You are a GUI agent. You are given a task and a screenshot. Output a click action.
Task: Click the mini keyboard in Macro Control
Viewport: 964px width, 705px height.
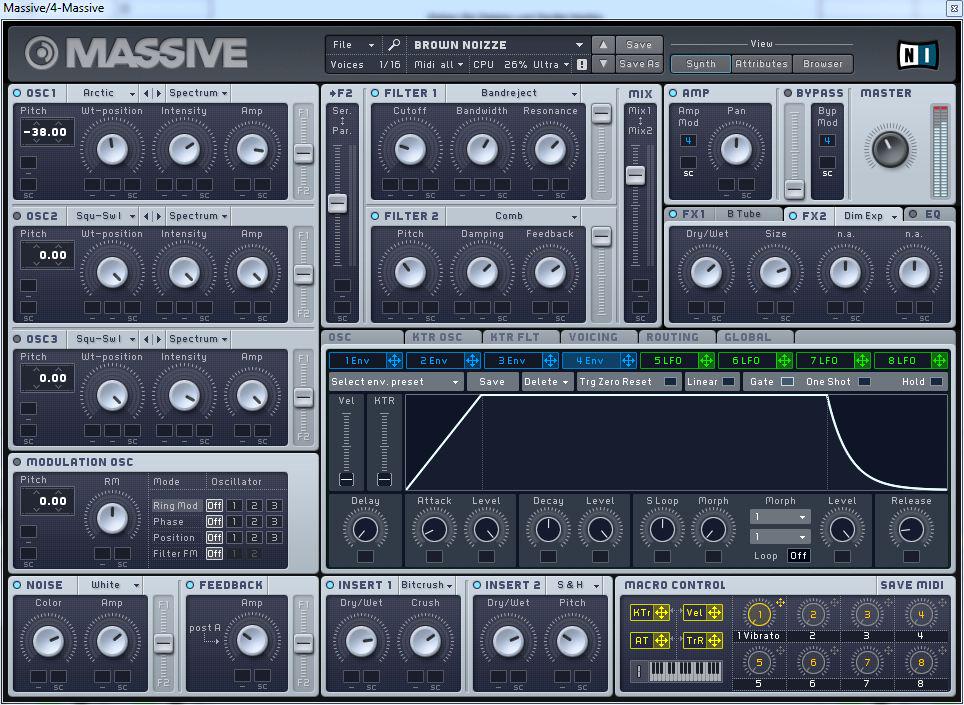coord(685,671)
